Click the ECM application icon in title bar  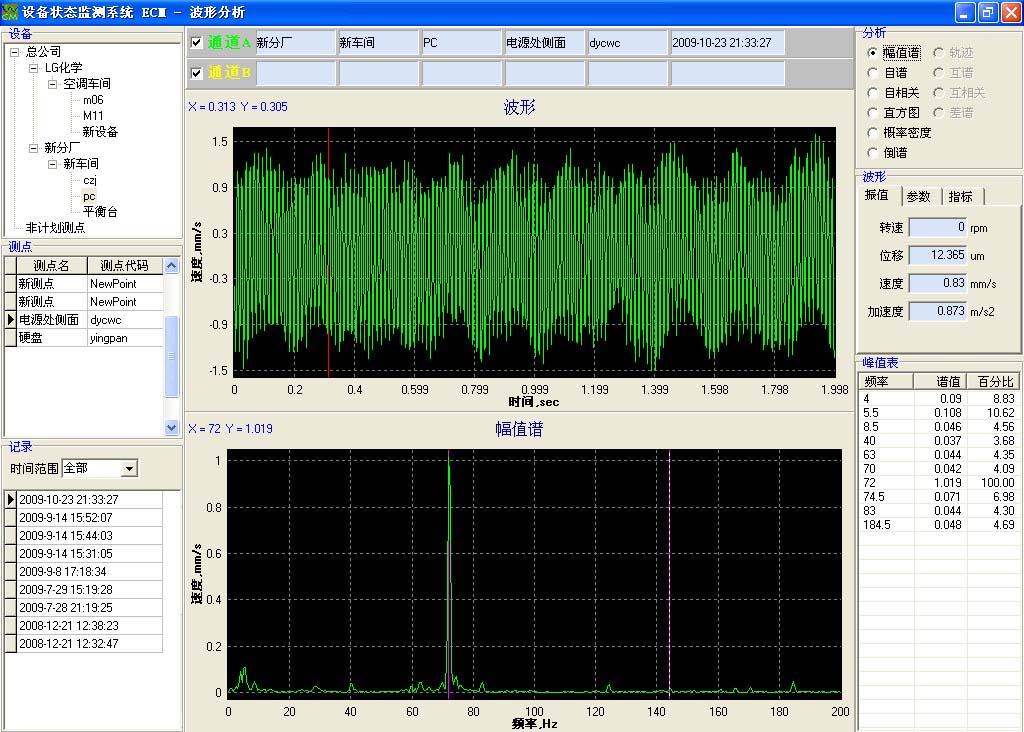point(10,12)
